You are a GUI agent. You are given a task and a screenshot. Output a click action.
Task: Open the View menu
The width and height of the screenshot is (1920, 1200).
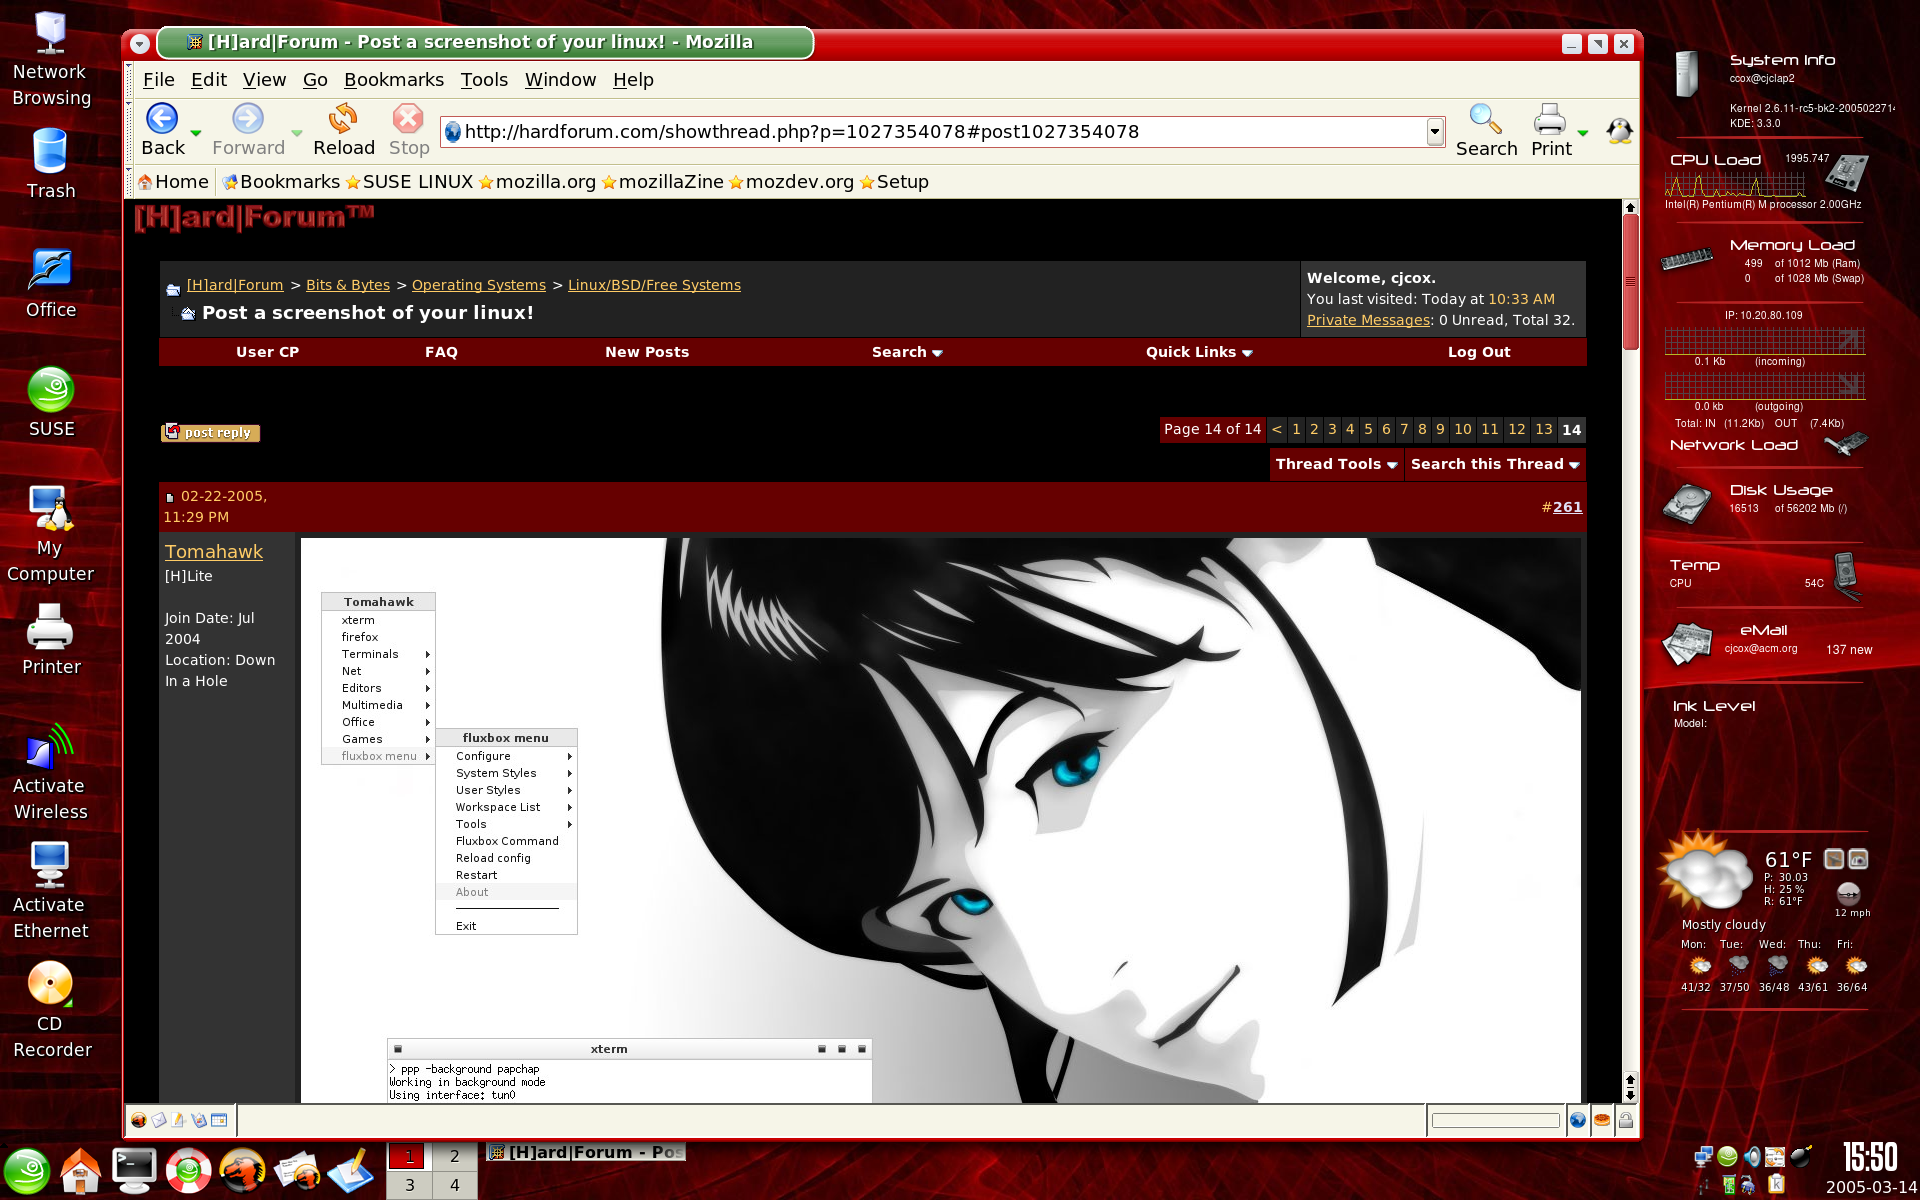(264, 80)
